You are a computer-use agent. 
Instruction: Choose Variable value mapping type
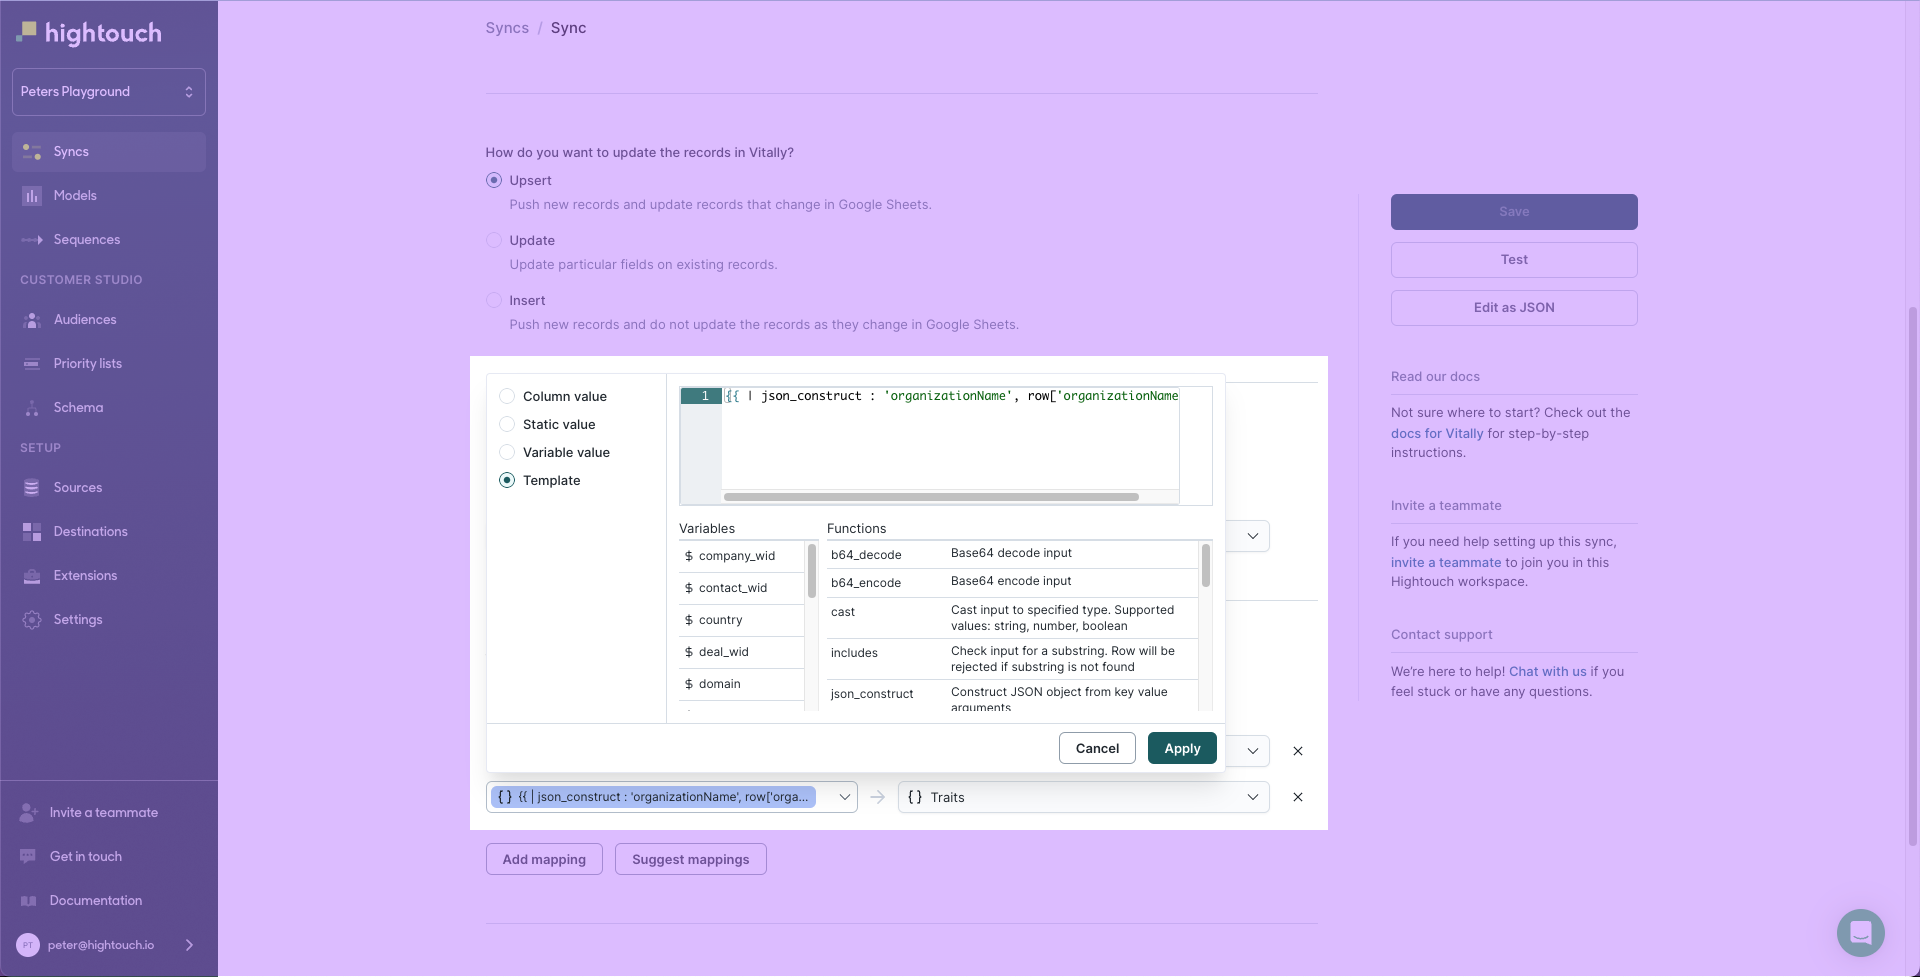(x=507, y=453)
